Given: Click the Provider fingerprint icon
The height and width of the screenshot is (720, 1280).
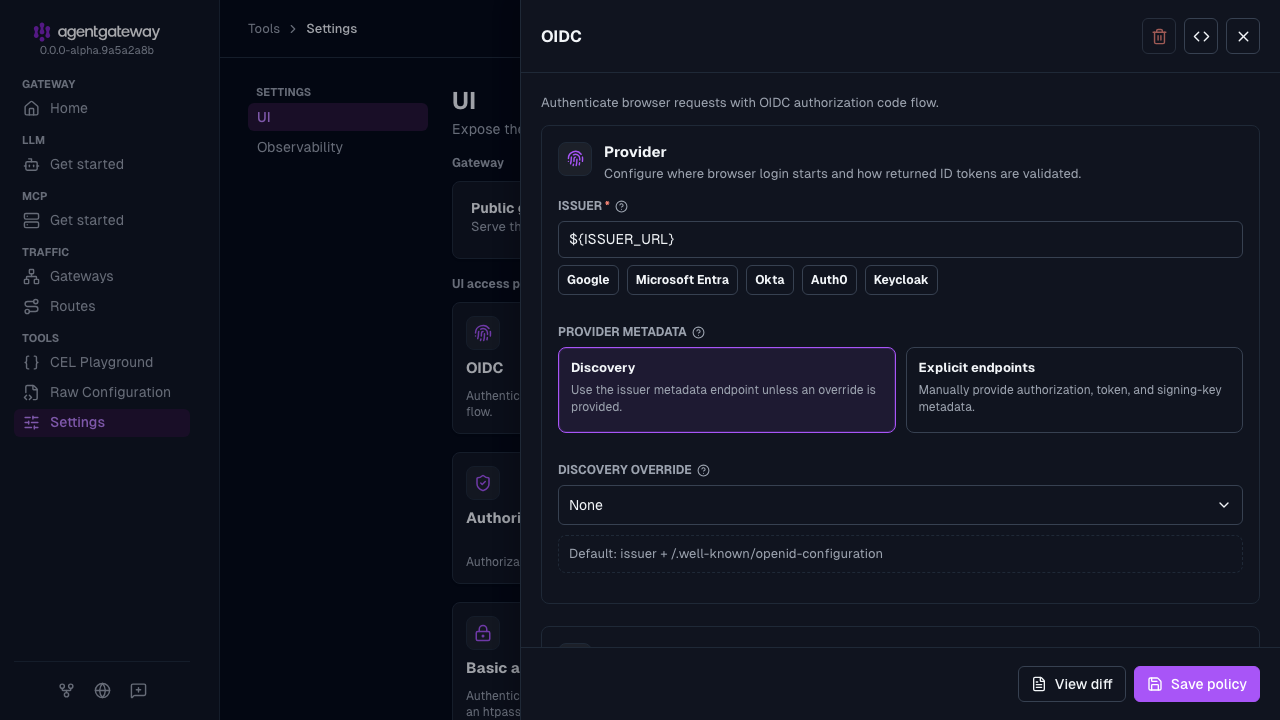Looking at the screenshot, I should tap(575, 159).
